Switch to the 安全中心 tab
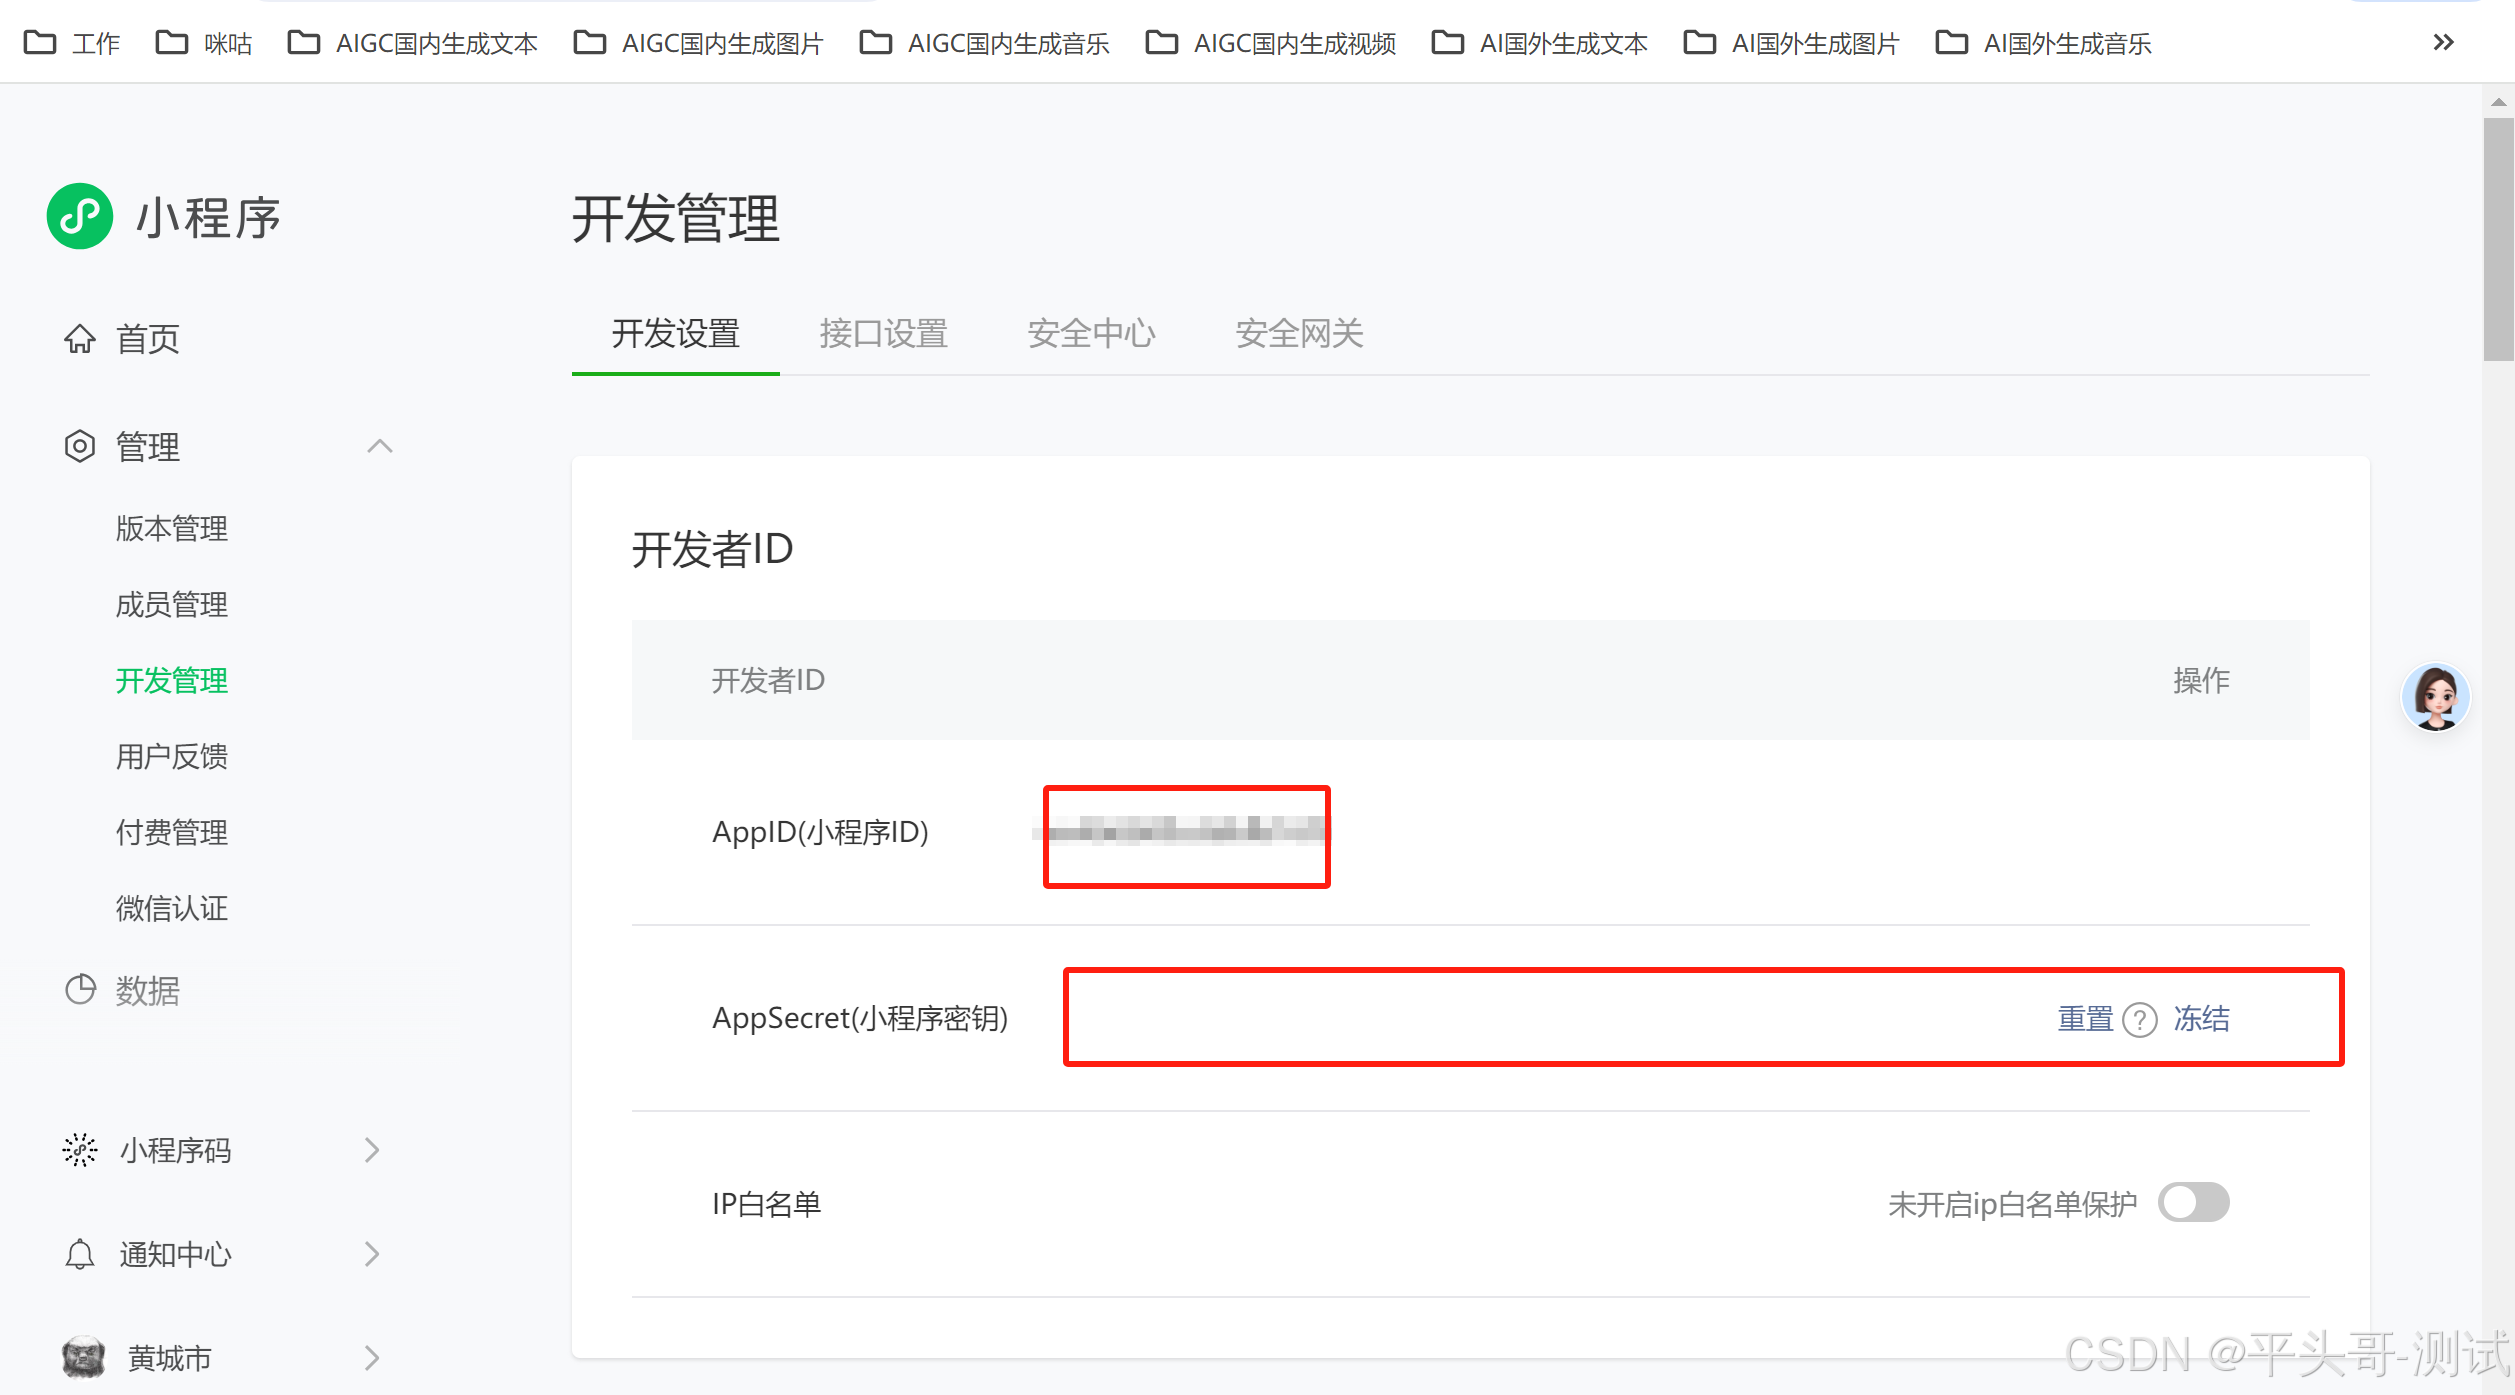Screen dimensions: 2515x1395 point(1091,334)
